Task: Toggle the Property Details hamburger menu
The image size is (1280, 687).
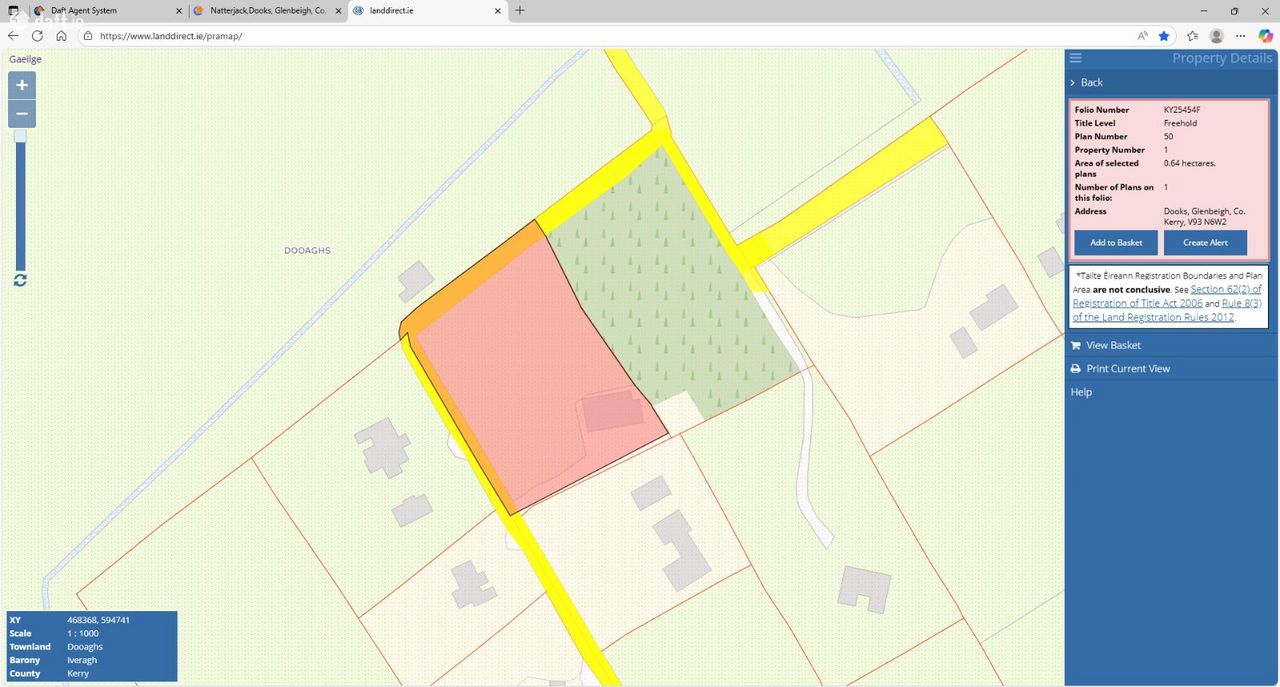Action: 1075,58
